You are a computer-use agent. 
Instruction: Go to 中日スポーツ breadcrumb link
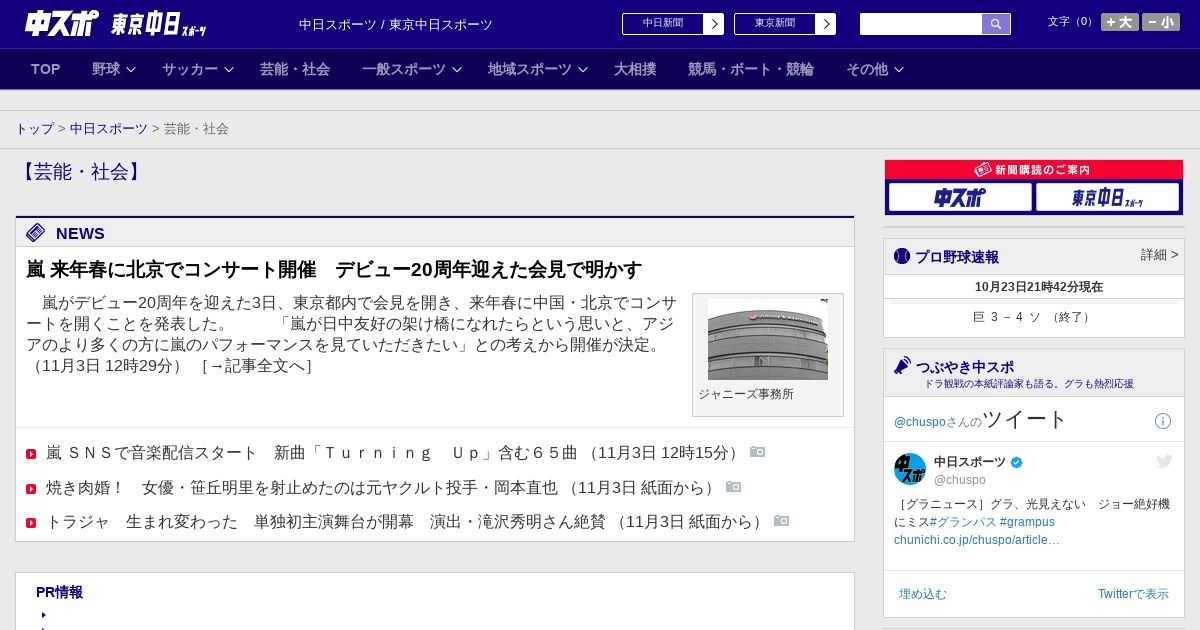(109, 129)
